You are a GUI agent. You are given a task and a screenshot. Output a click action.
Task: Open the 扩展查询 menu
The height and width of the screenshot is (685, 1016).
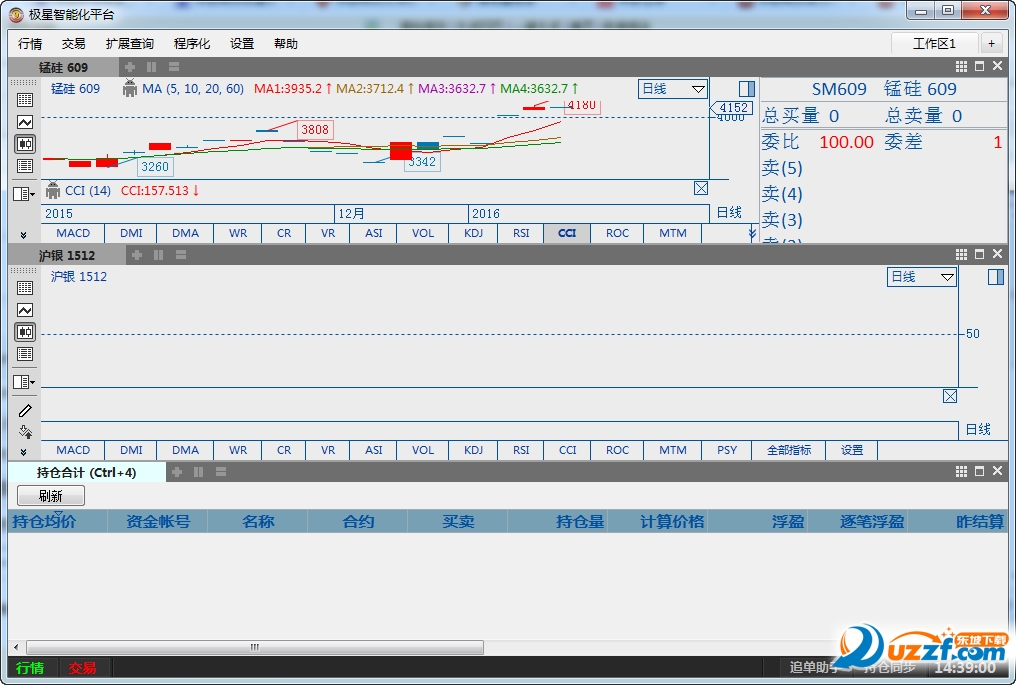coord(130,43)
